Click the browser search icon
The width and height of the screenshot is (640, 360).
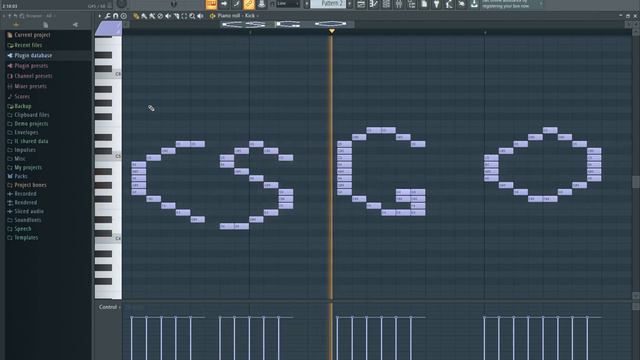(22, 16)
